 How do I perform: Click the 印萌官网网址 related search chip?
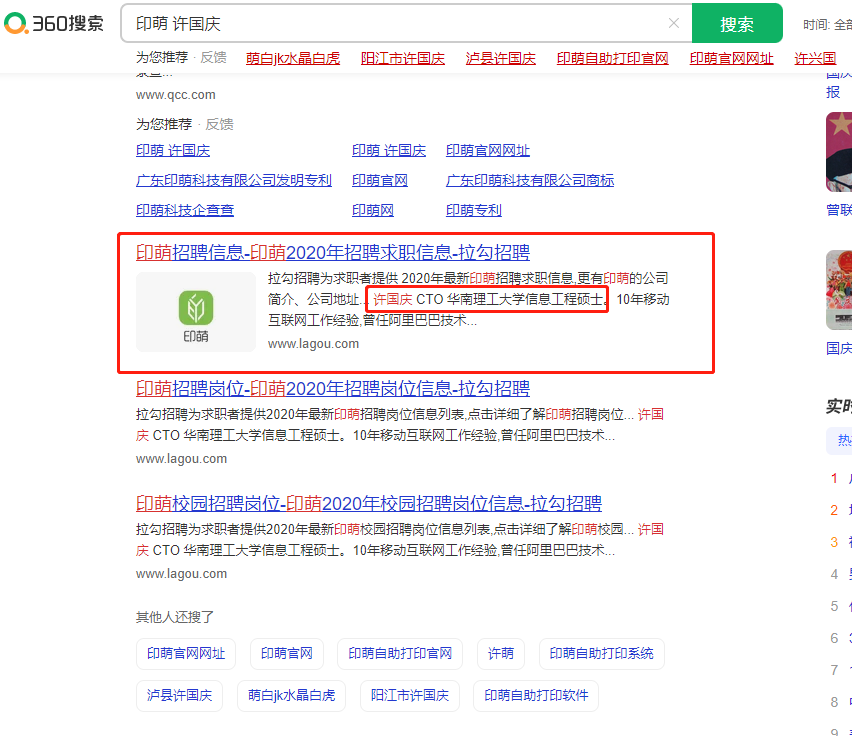pyautogui.click(x=186, y=653)
